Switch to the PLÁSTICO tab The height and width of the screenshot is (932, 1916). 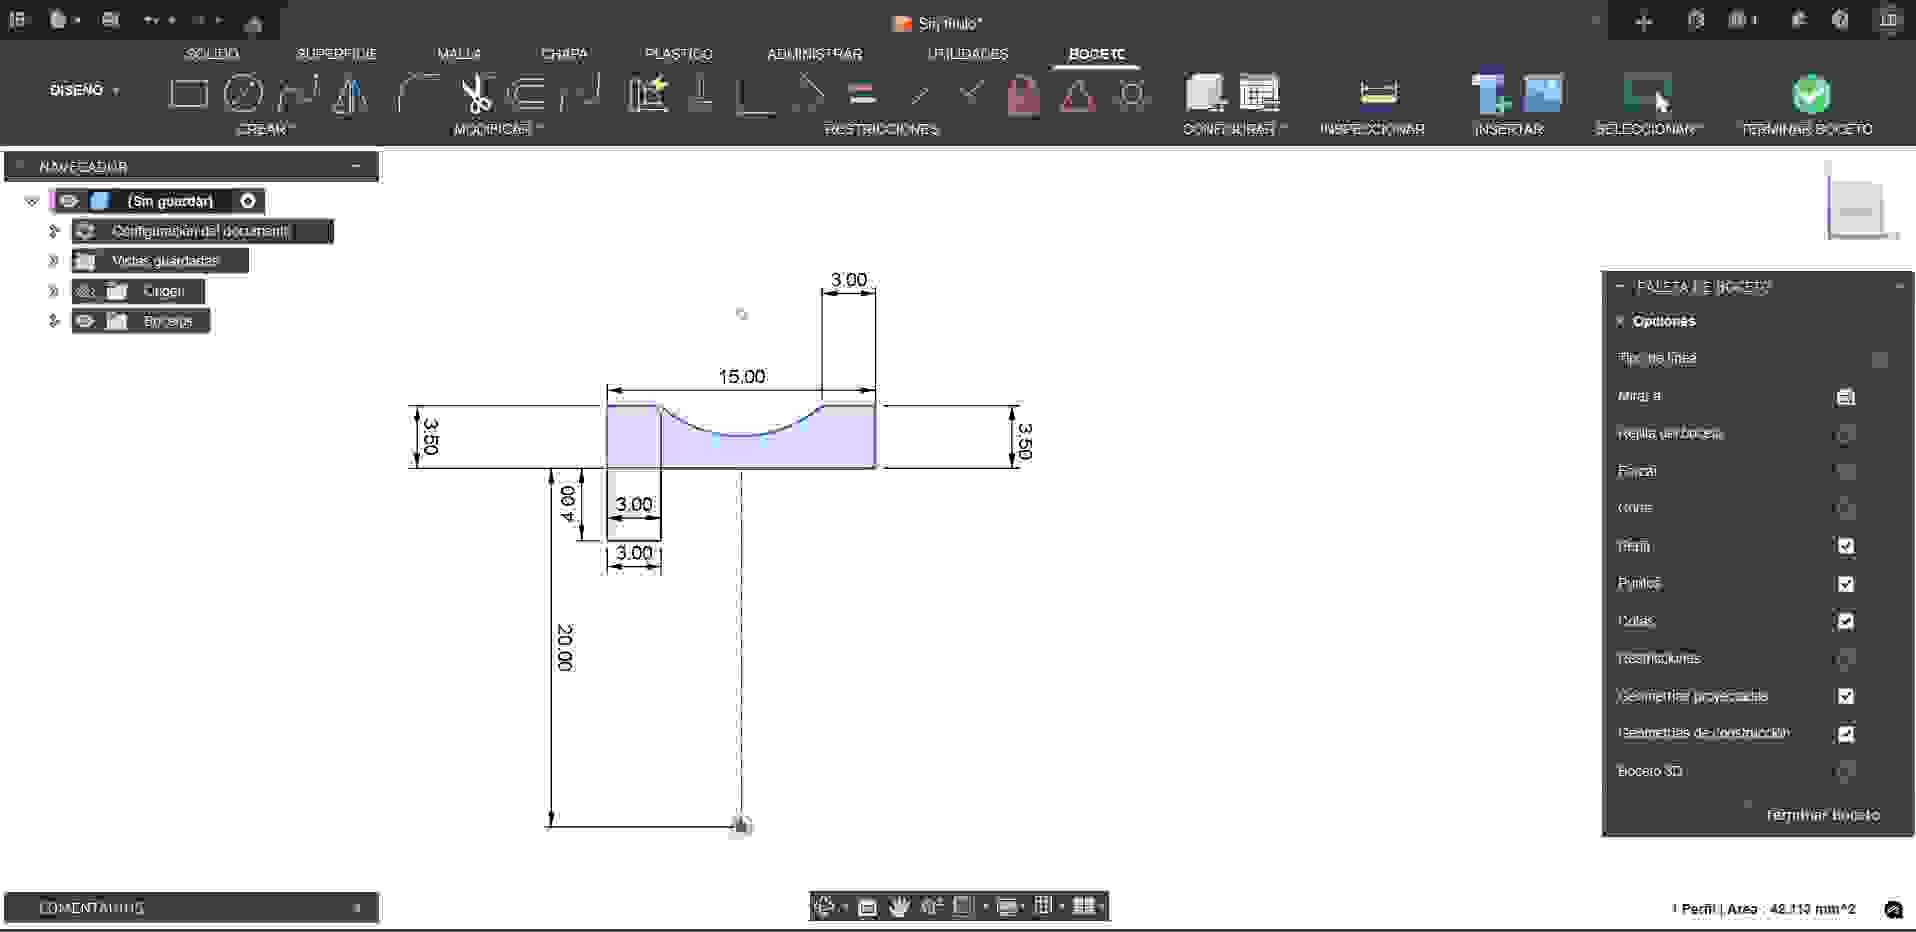pyautogui.click(x=678, y=54)
